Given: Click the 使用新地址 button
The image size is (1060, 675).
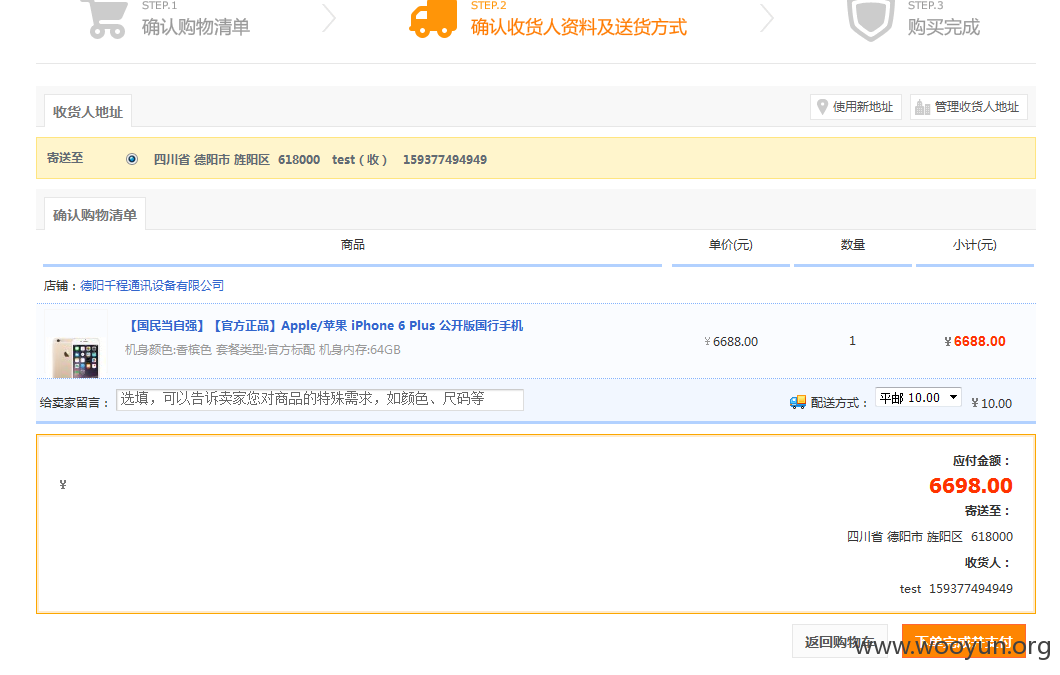Looking at the screenshot, I should click(x=856, y=107).
